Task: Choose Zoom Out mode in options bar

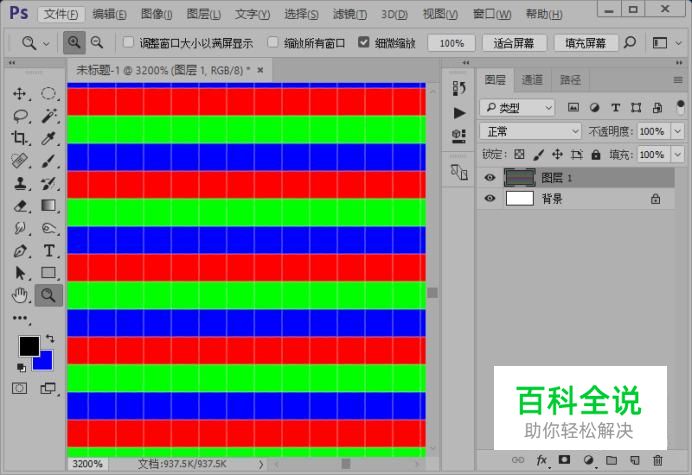Action: click(x=97, y=43)
